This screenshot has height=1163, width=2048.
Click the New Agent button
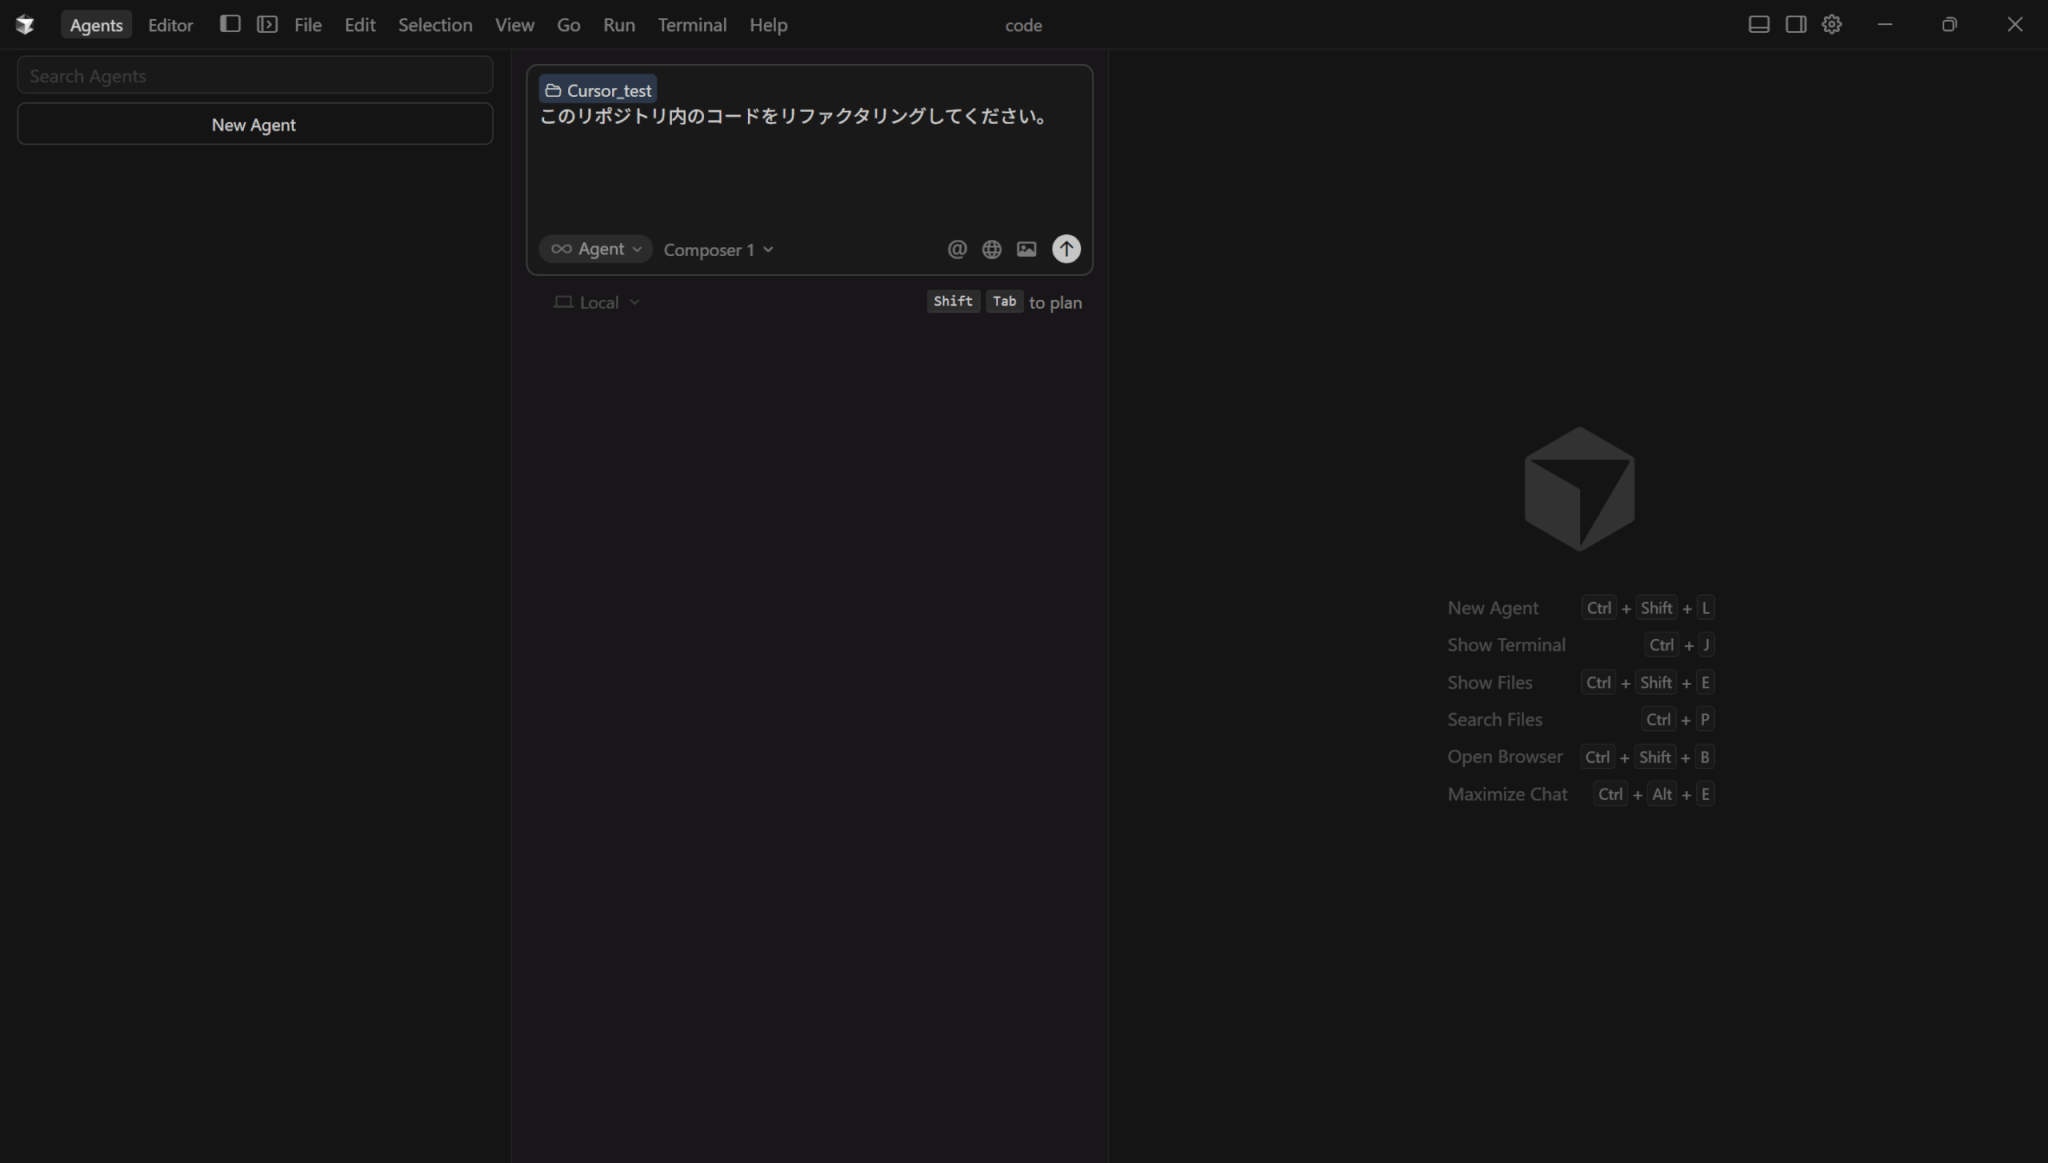tap(254, 125)
